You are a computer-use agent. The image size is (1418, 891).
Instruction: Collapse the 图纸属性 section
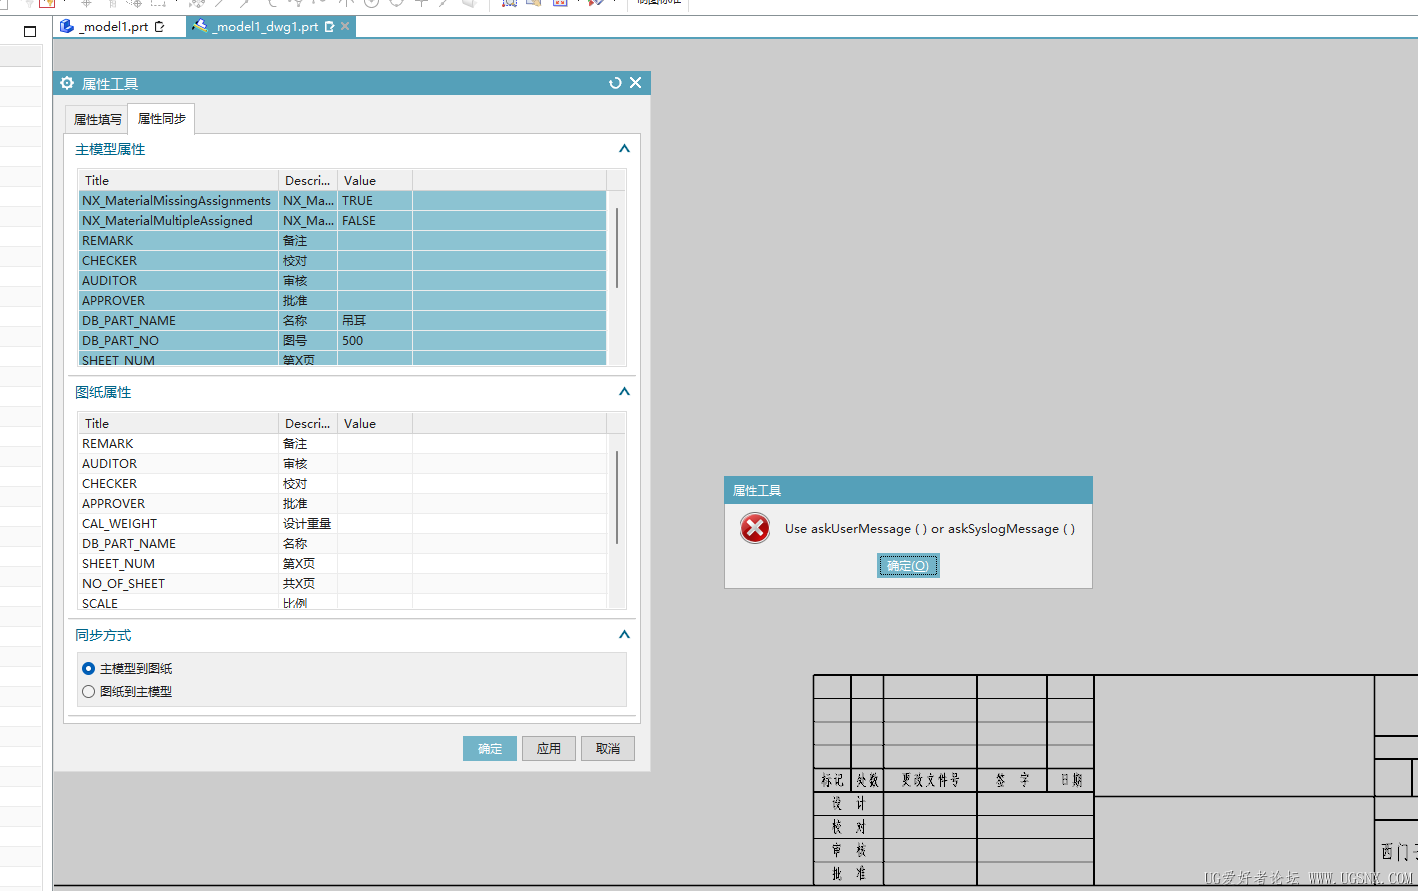[x=624, y=392]
